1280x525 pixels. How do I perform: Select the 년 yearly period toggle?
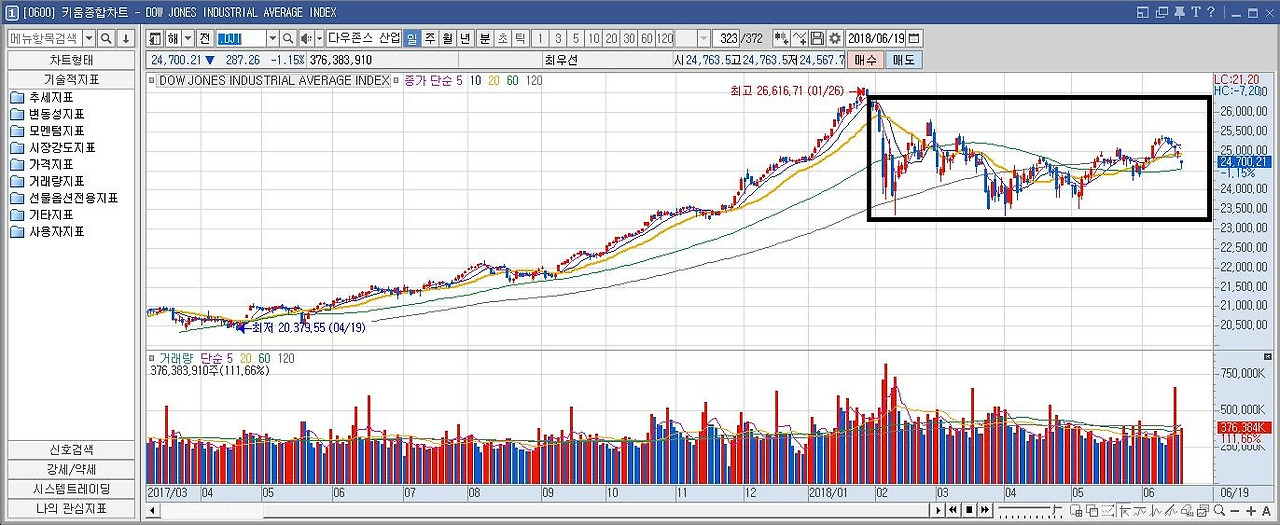(x=465, y=38)
